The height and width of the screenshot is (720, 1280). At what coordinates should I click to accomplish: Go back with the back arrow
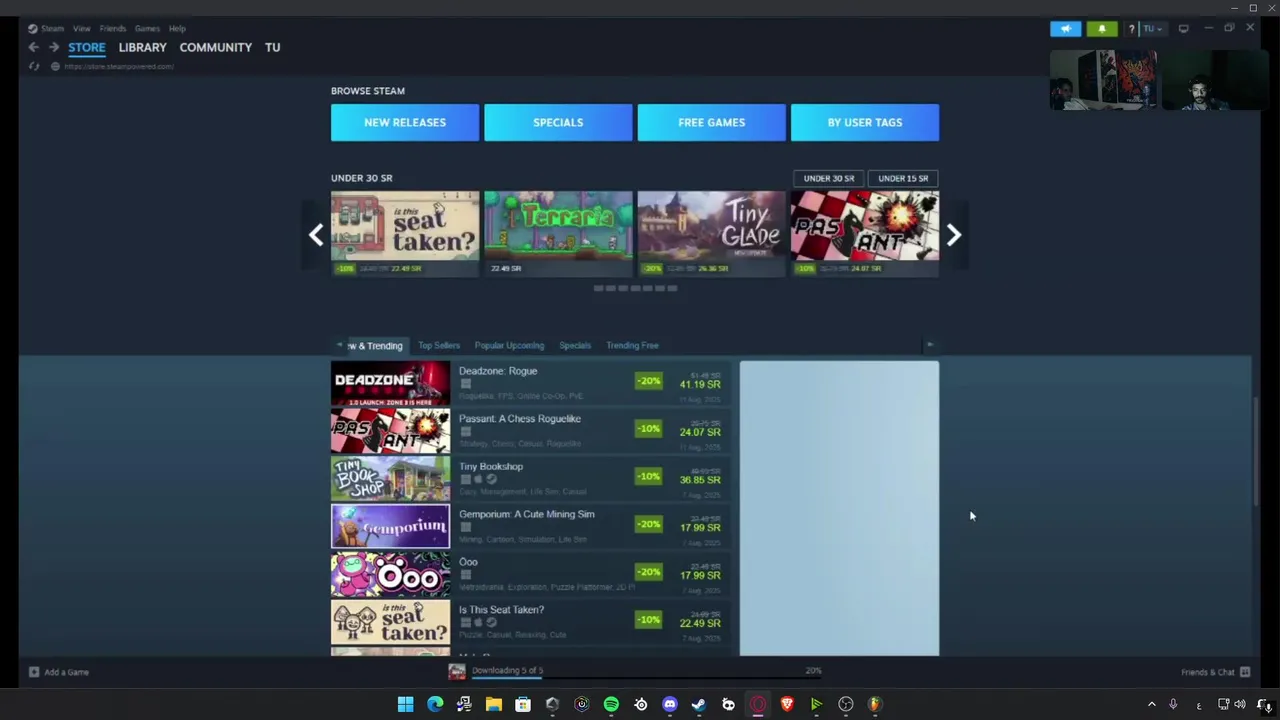coord(33,47)
